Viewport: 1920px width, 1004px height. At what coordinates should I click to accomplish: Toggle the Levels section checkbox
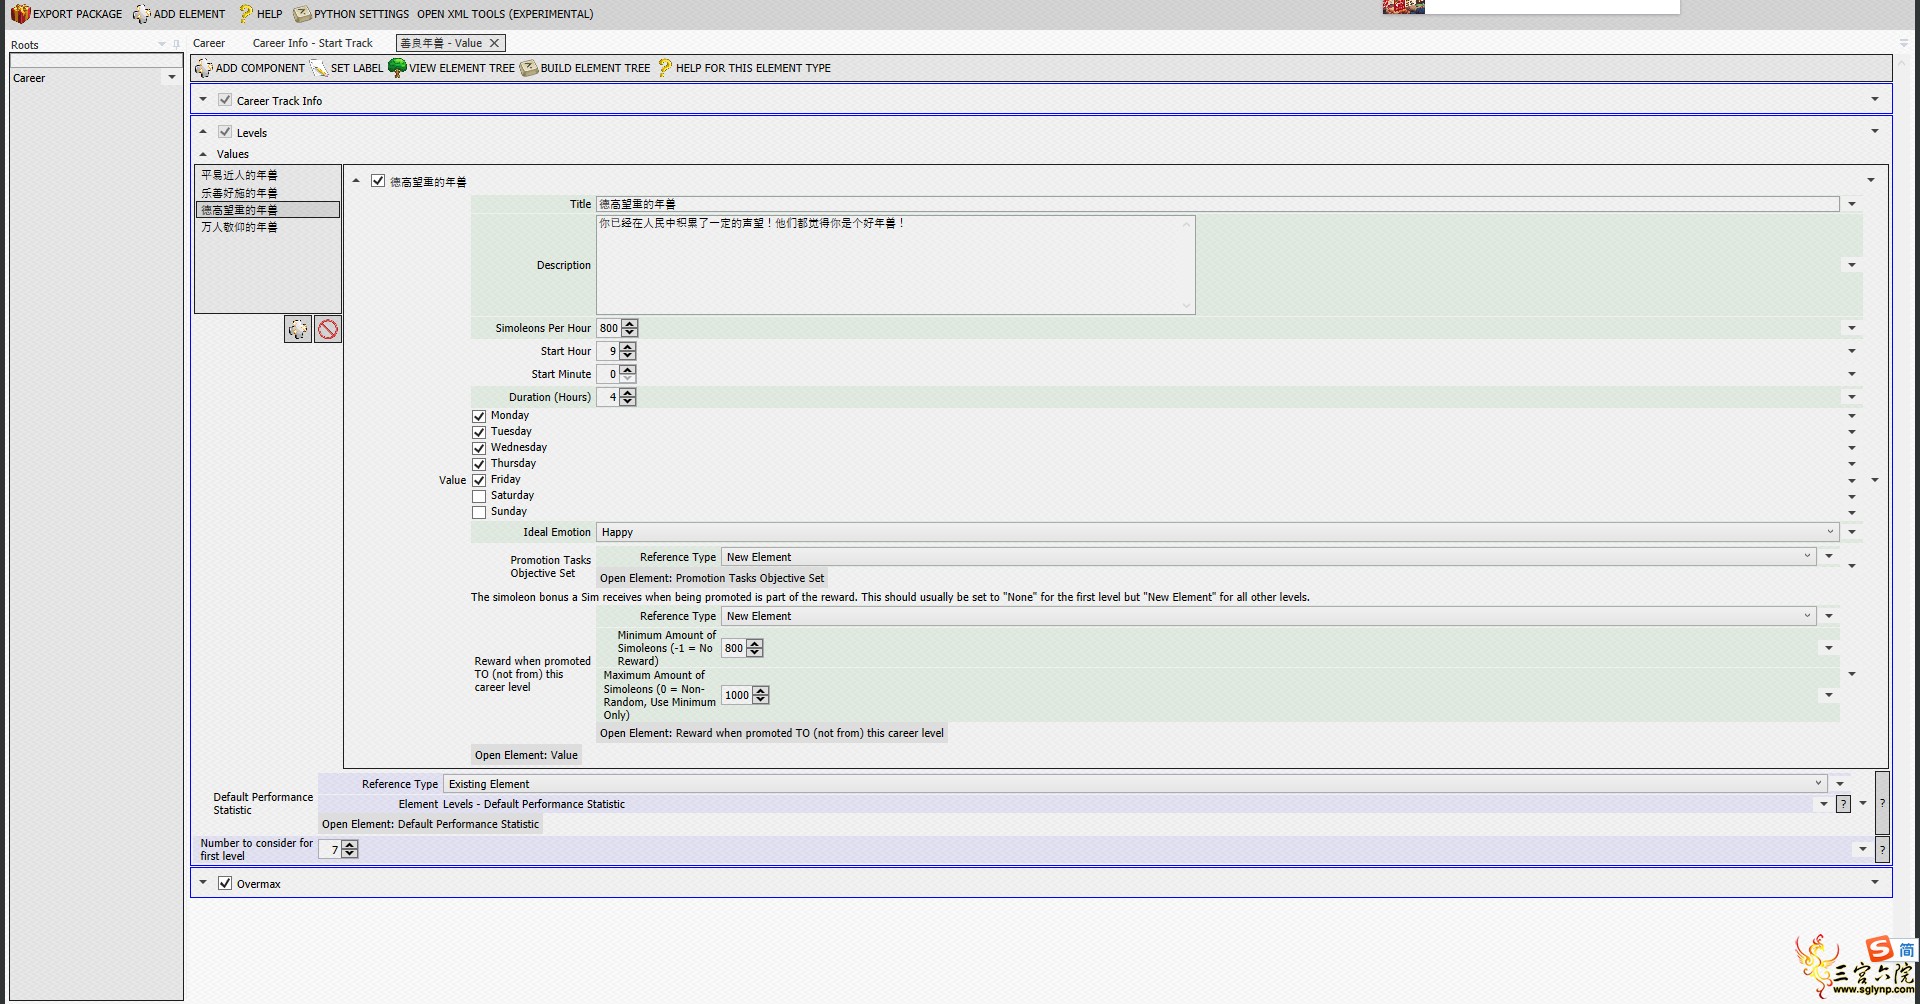pyautogui.click(x=225, y=132)
